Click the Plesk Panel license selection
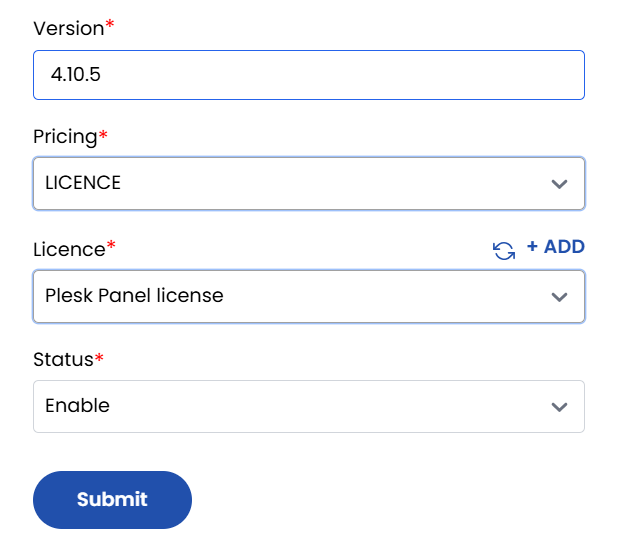Screen dimensions: 617x553 (134, 297)
